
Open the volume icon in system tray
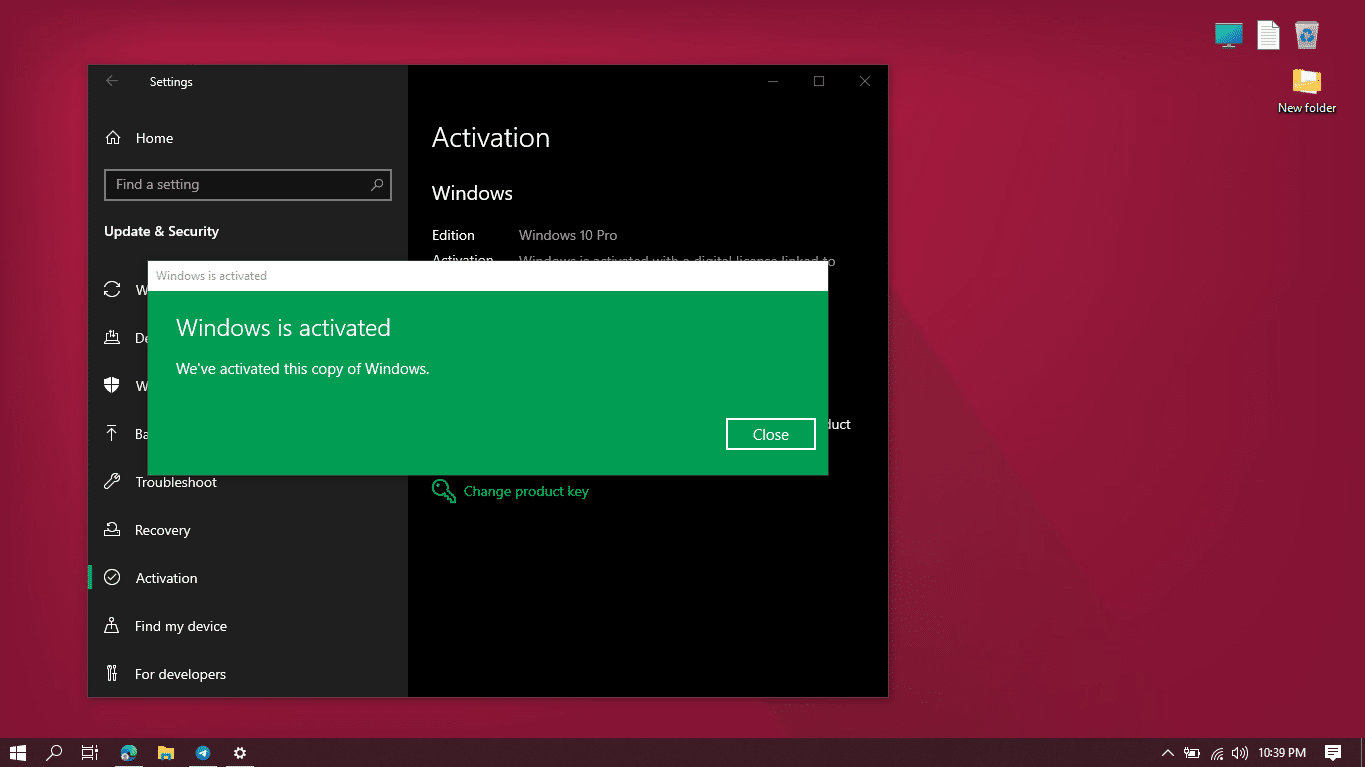click(1240, 753)
